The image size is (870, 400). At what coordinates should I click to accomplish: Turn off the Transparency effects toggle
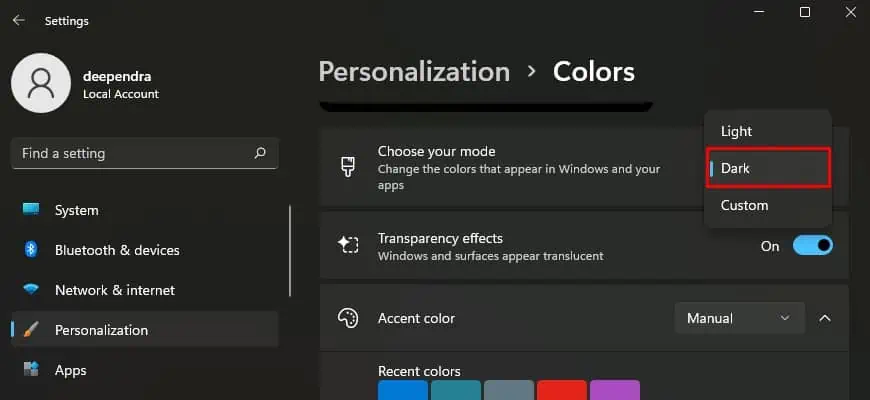(x=813, y=245)
